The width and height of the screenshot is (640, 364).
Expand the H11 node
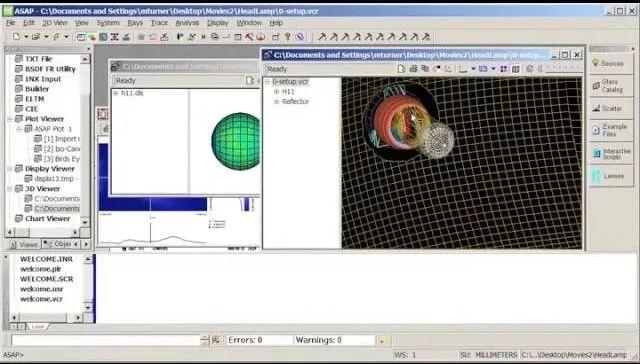[x=277, y=92]
